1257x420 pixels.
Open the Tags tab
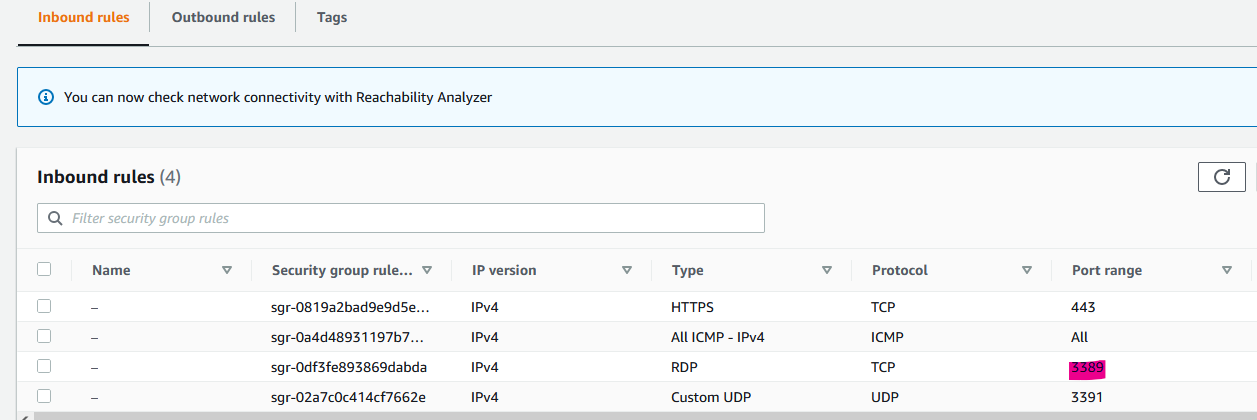coord(332,17)
